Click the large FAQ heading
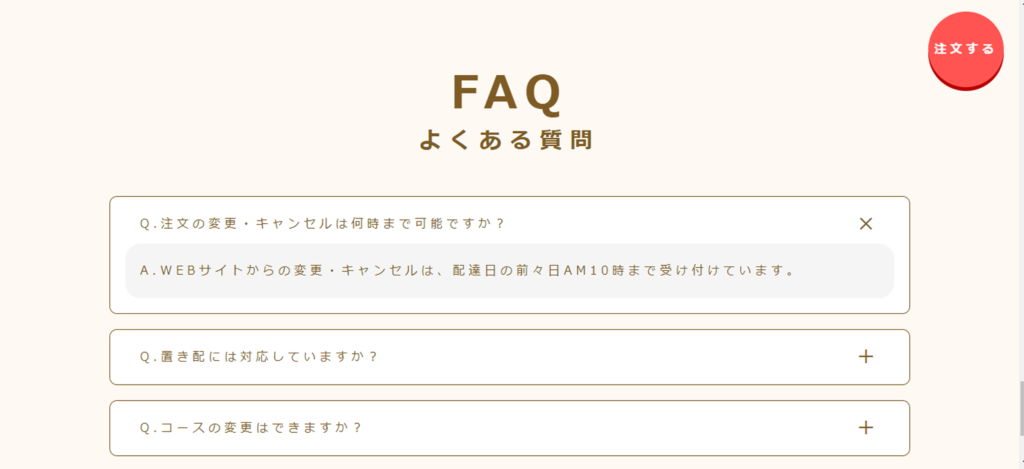Image resolution: width=1024 pixels, height=469 pixels. 508,92
